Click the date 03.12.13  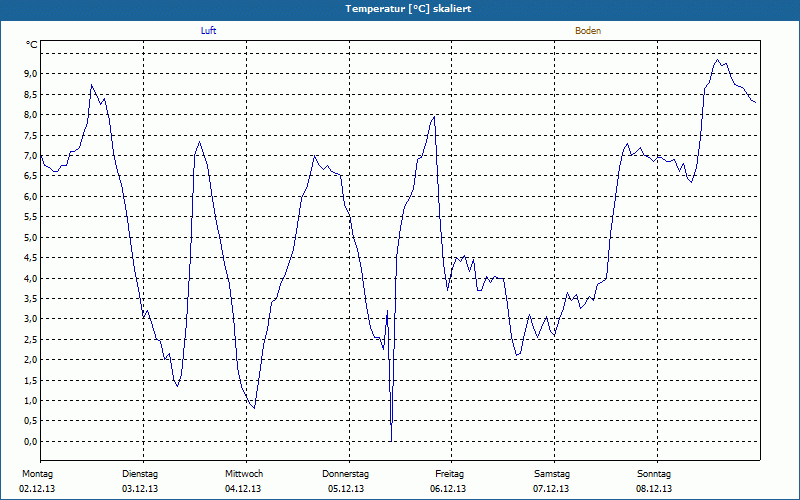(x=140, y=489)
